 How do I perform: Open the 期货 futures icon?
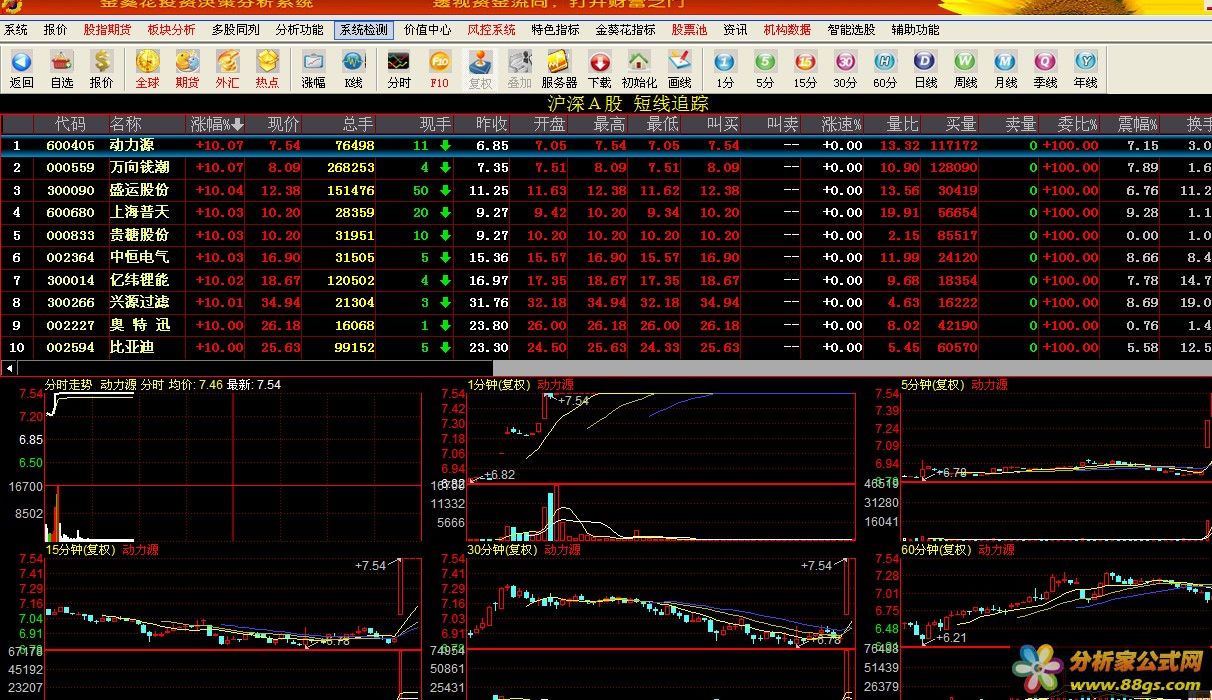pos(187,69)
